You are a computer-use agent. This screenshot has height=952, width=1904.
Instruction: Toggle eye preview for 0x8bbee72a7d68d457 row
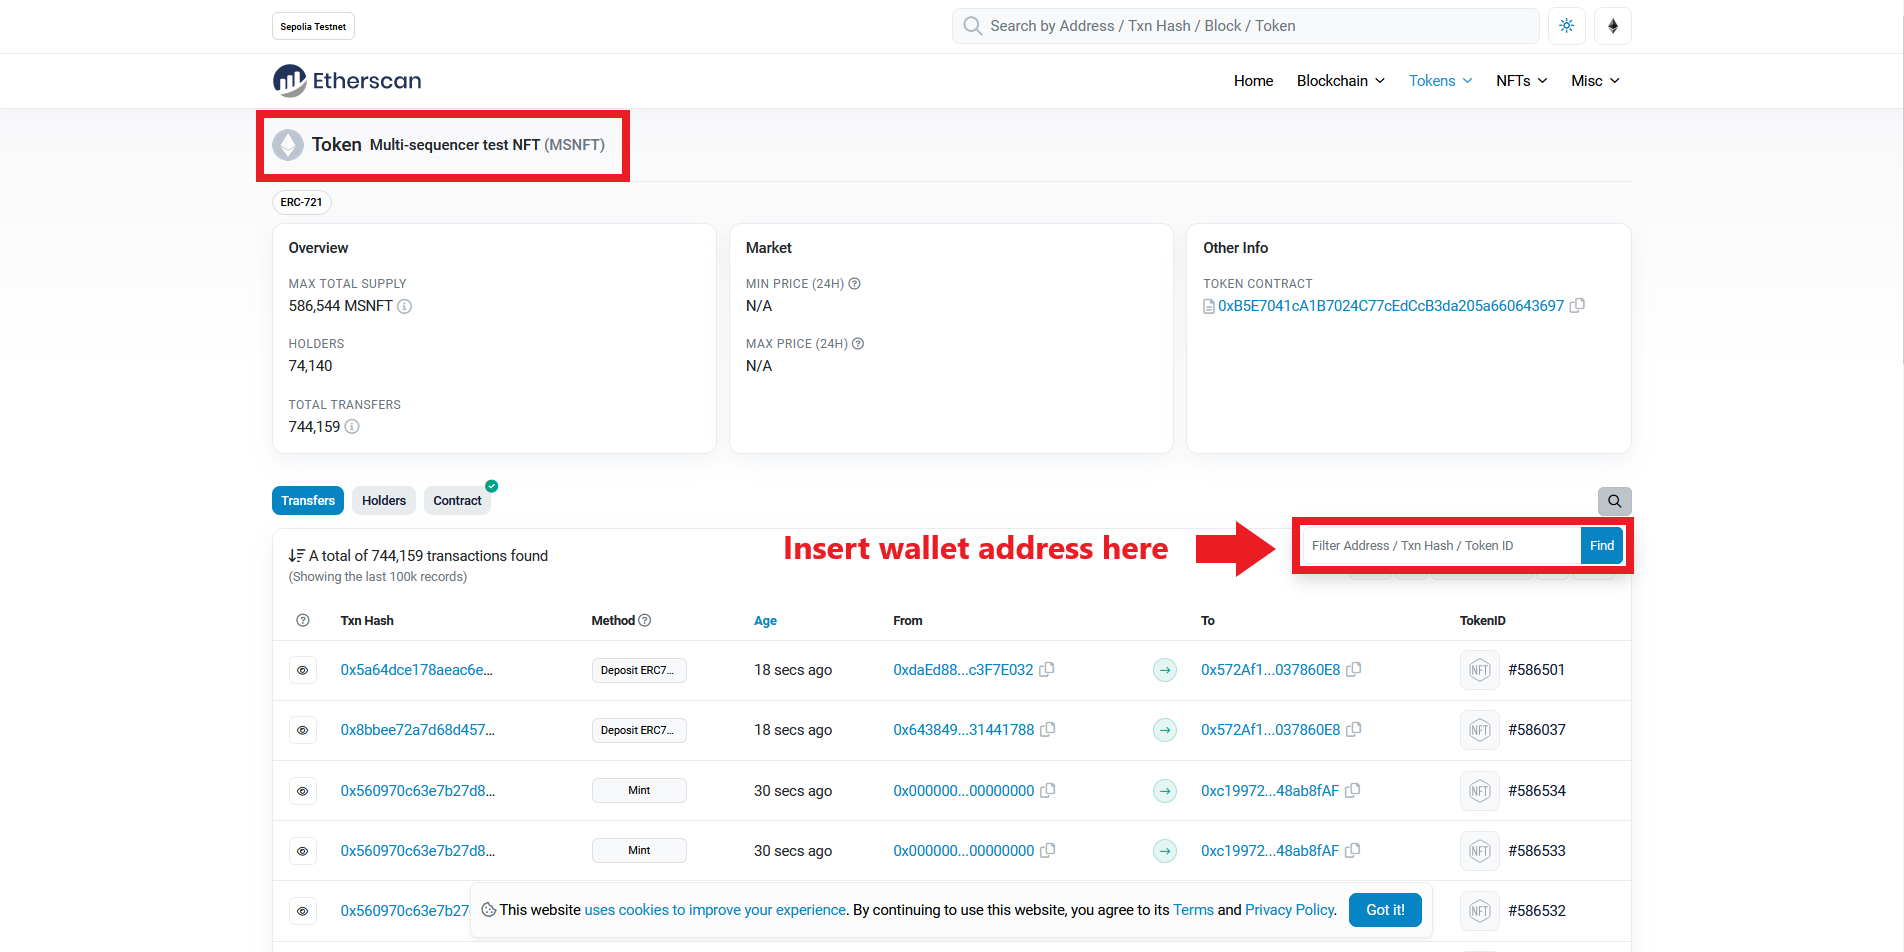(x=303, y=730)
